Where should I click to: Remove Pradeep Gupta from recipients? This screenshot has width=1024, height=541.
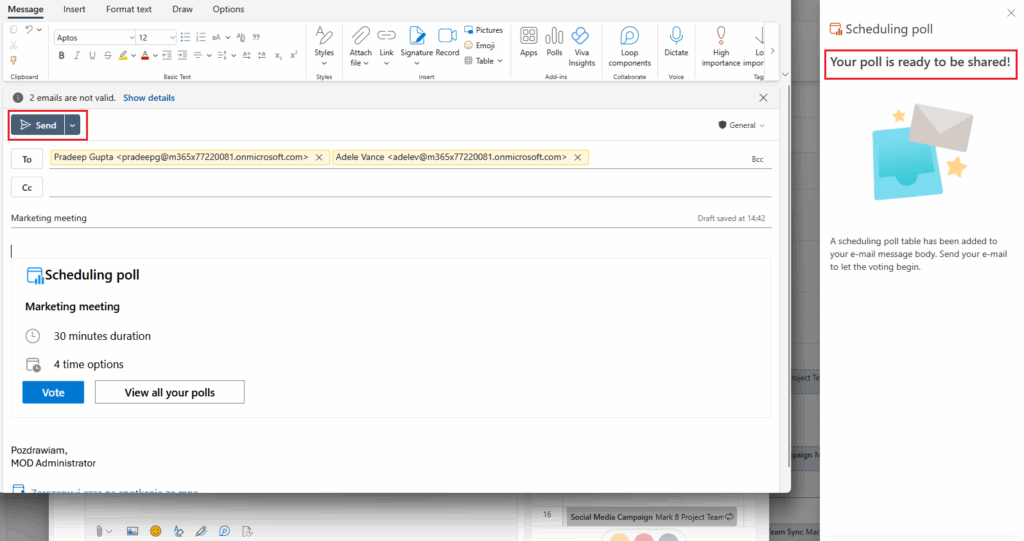pos(319,157)
